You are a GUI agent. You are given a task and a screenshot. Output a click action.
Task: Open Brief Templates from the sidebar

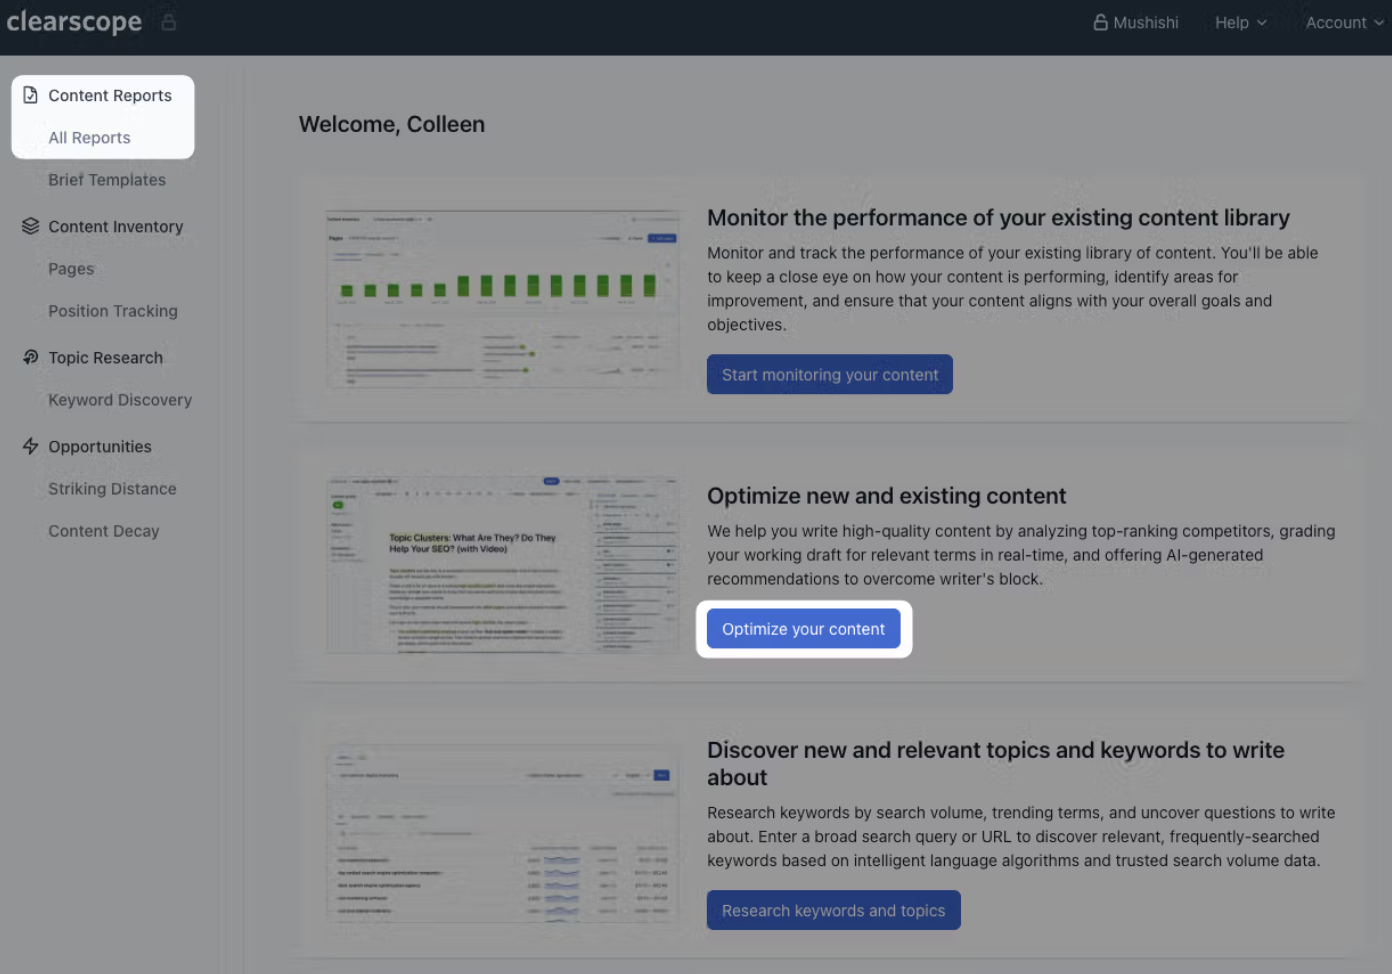107,179
